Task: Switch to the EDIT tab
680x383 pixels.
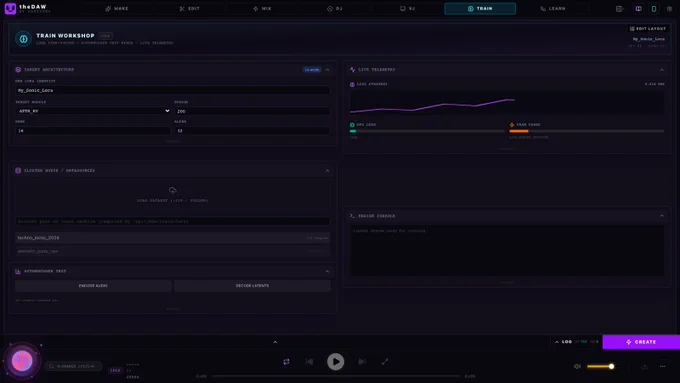Action: click(190, 9)
